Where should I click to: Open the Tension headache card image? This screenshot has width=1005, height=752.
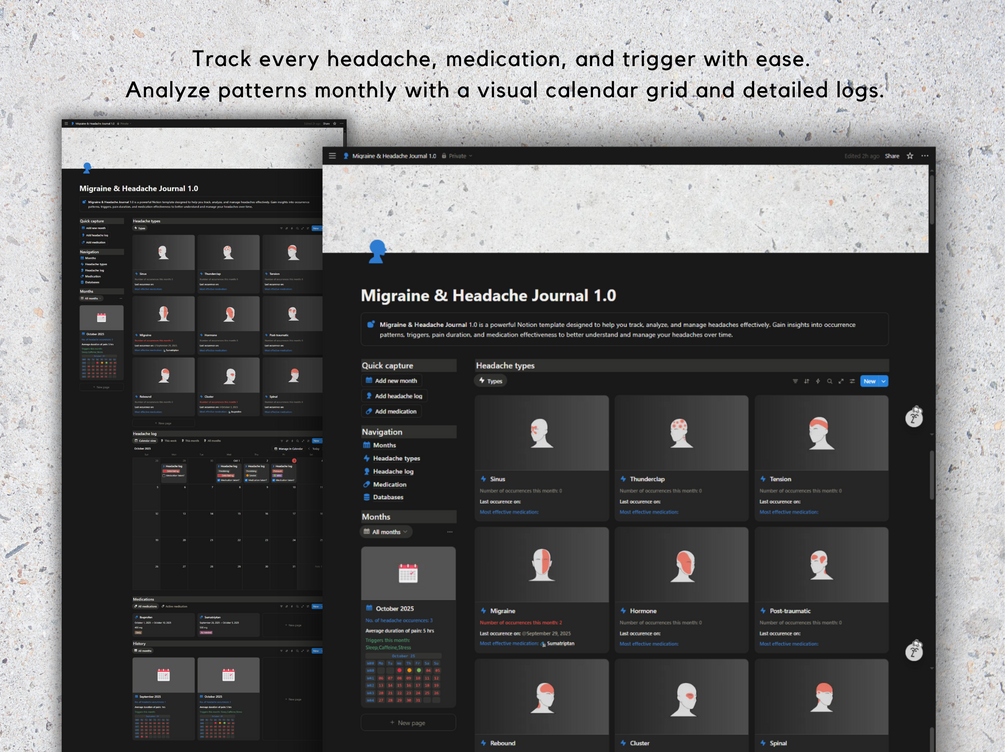(x=821, y=433)
